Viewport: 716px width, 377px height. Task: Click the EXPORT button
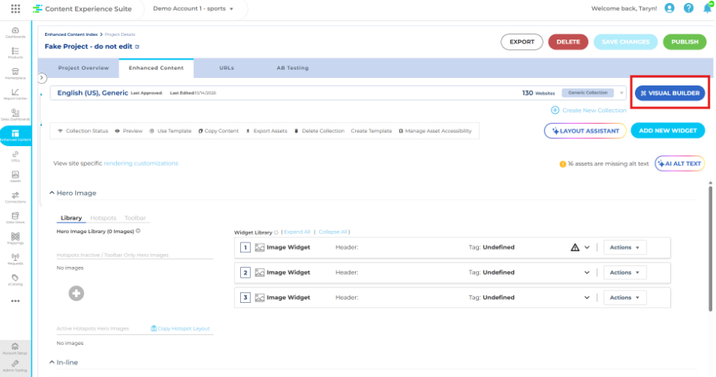pyautogui.click(x=522, y=42)
